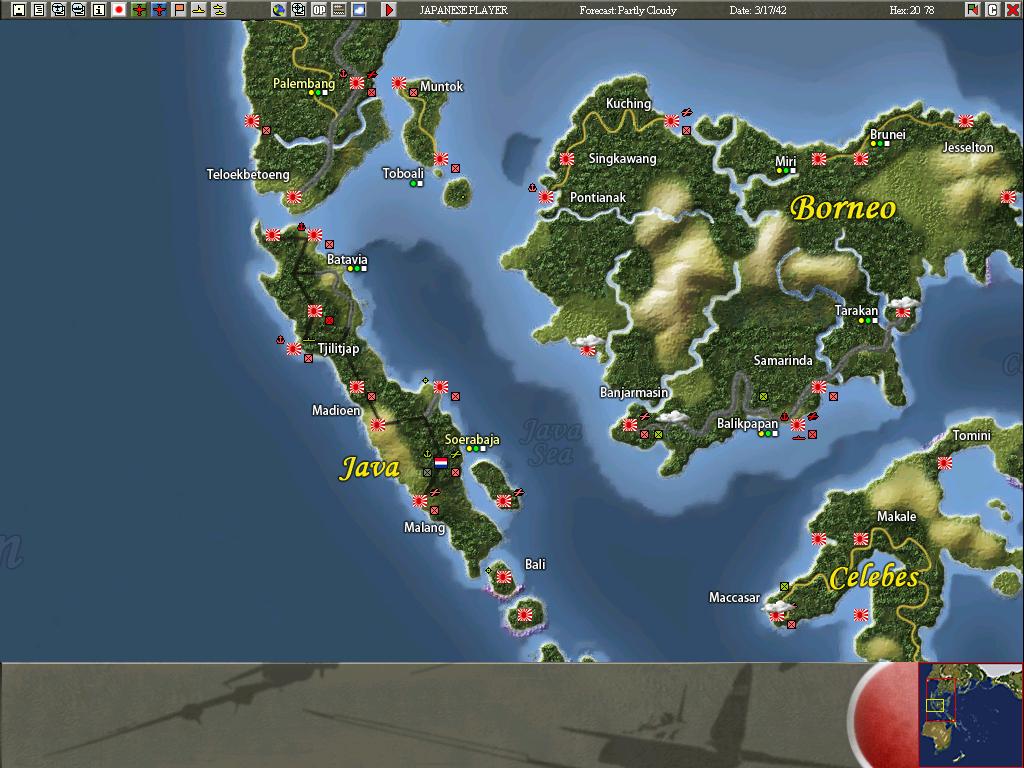Click the double yellow ships toolbar icon
This screenshot has height=768, width=1024.
click(x=219, y=10)
